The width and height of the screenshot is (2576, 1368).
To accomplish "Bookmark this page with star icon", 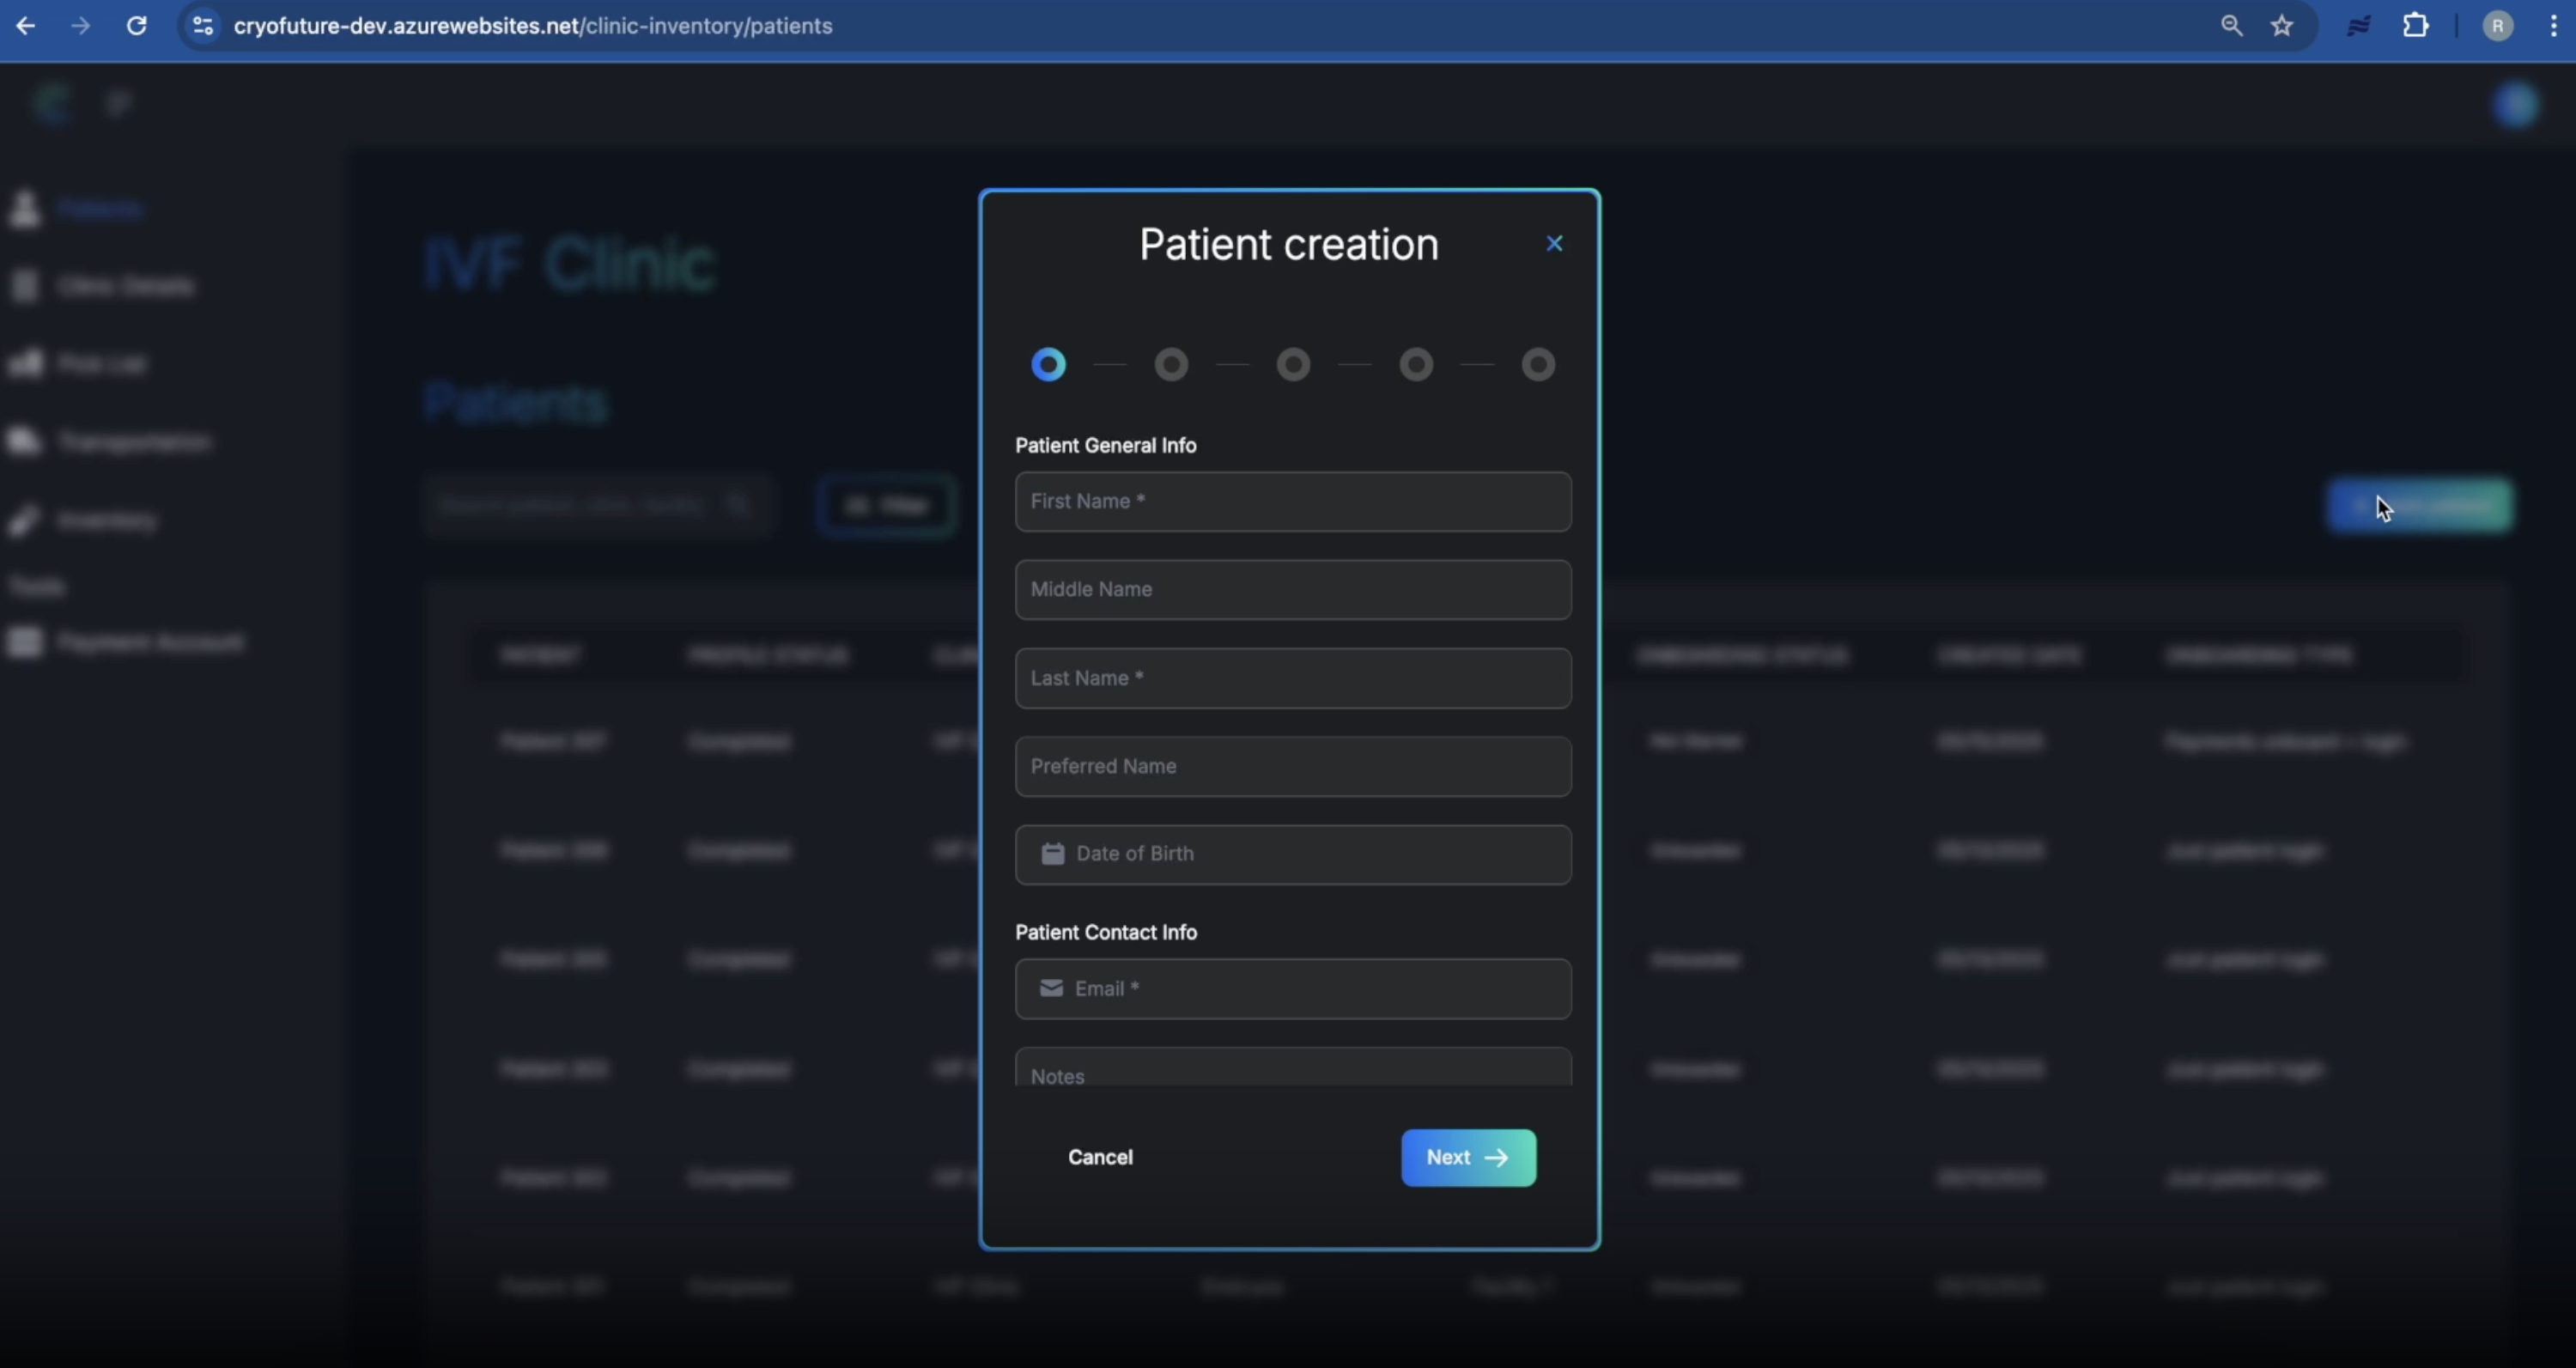I will pos(2282,26).
